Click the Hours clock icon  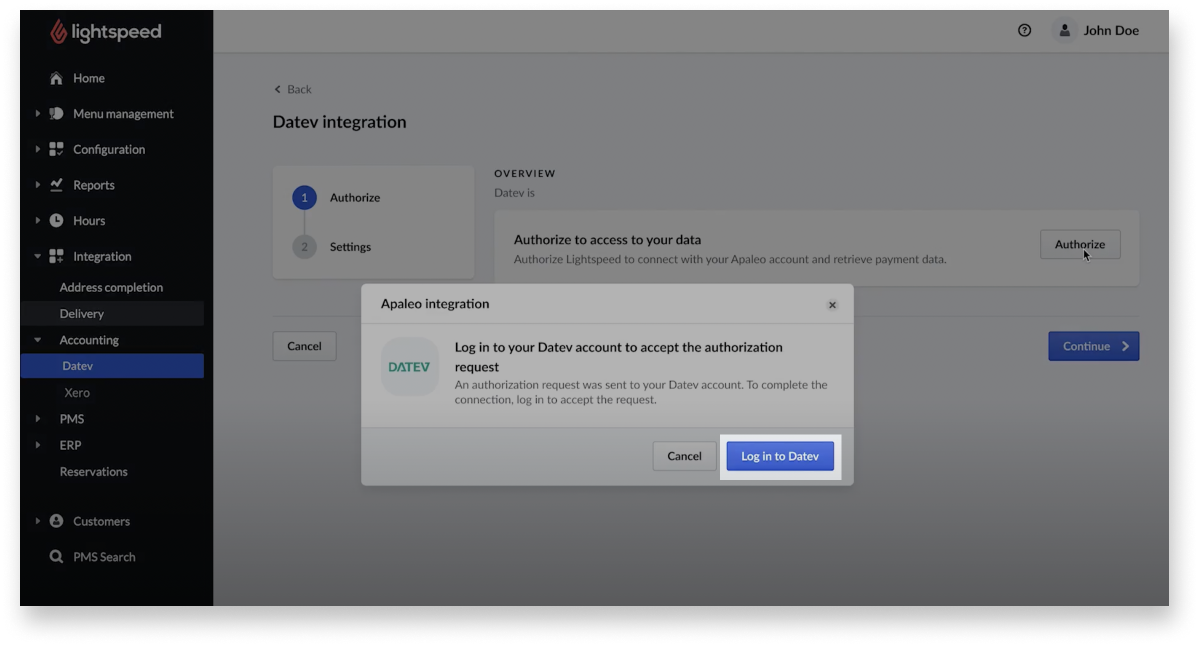[56, 220]
